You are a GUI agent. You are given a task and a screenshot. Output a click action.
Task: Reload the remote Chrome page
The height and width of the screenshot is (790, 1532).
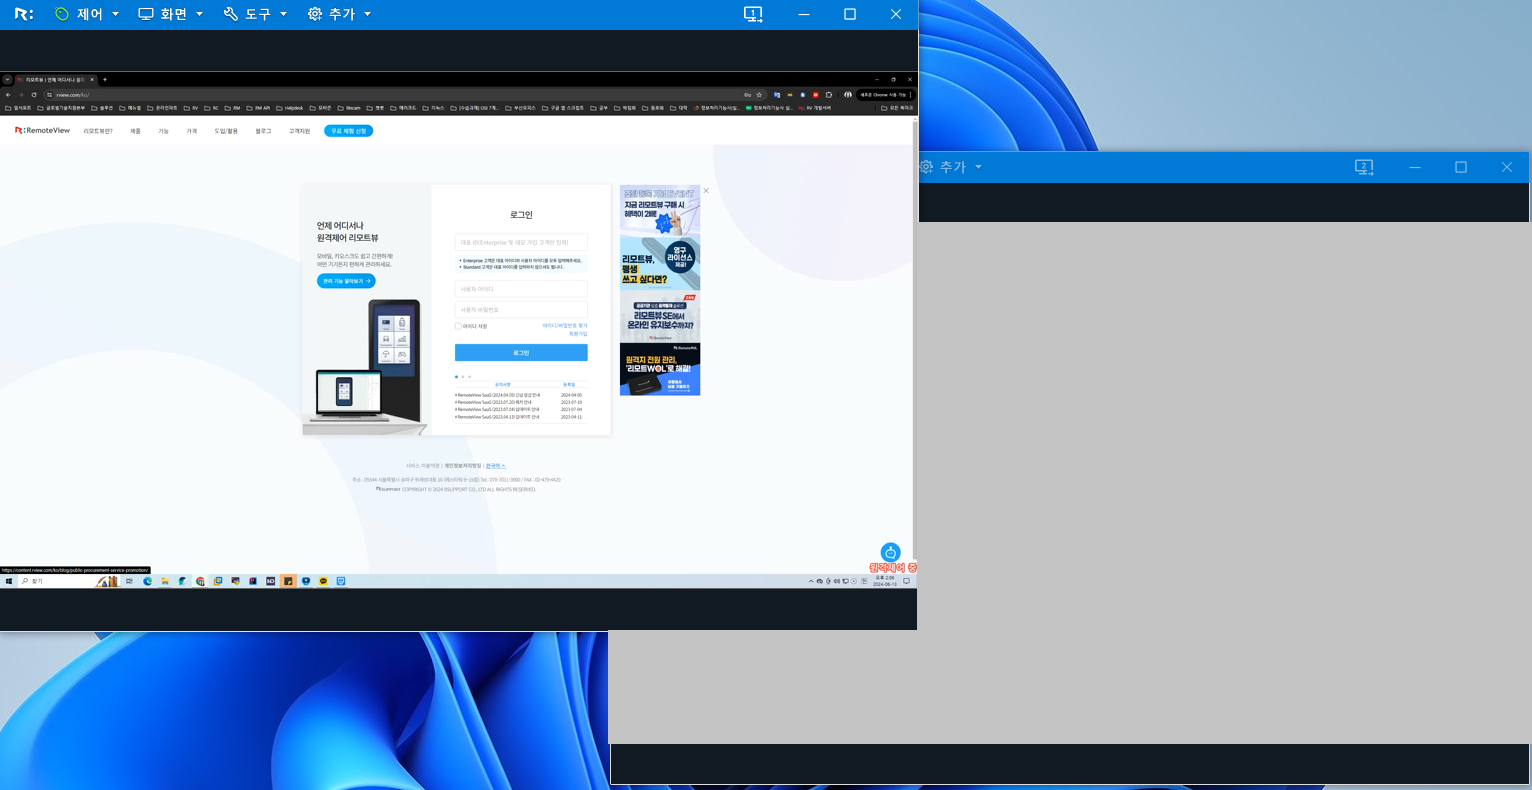click(x=34, y=95)
